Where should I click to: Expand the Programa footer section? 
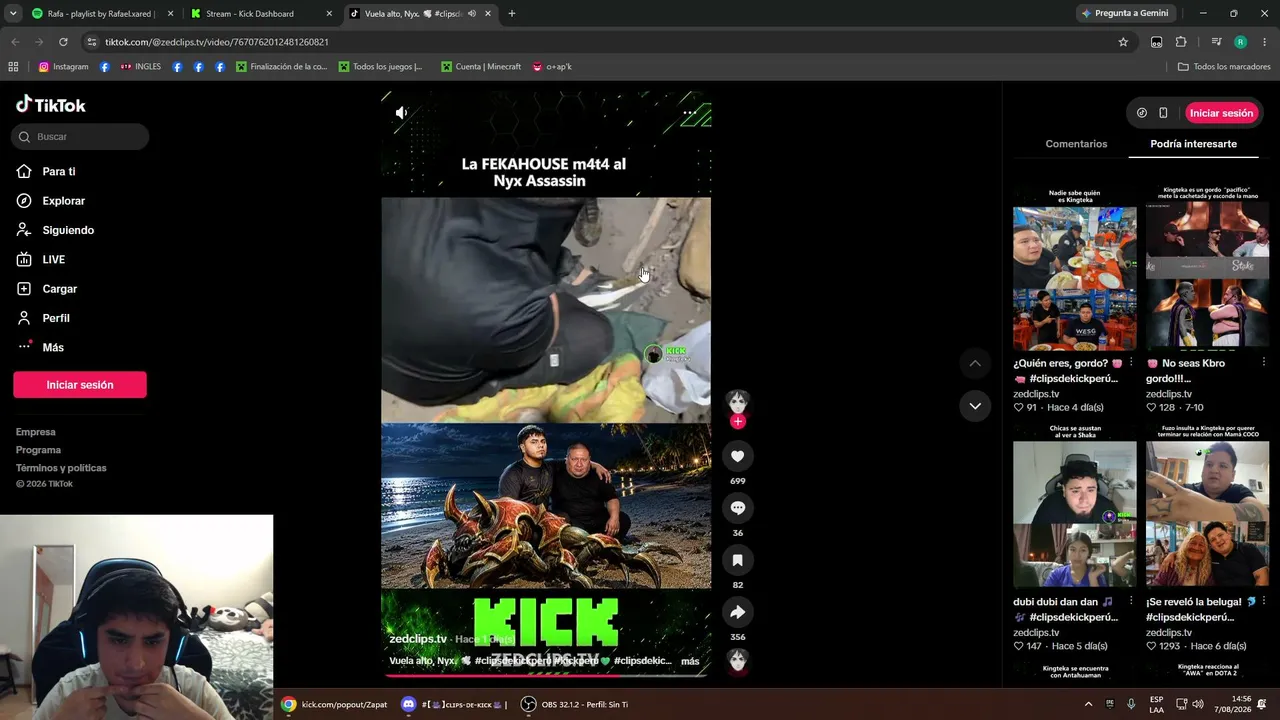point(38,450)
